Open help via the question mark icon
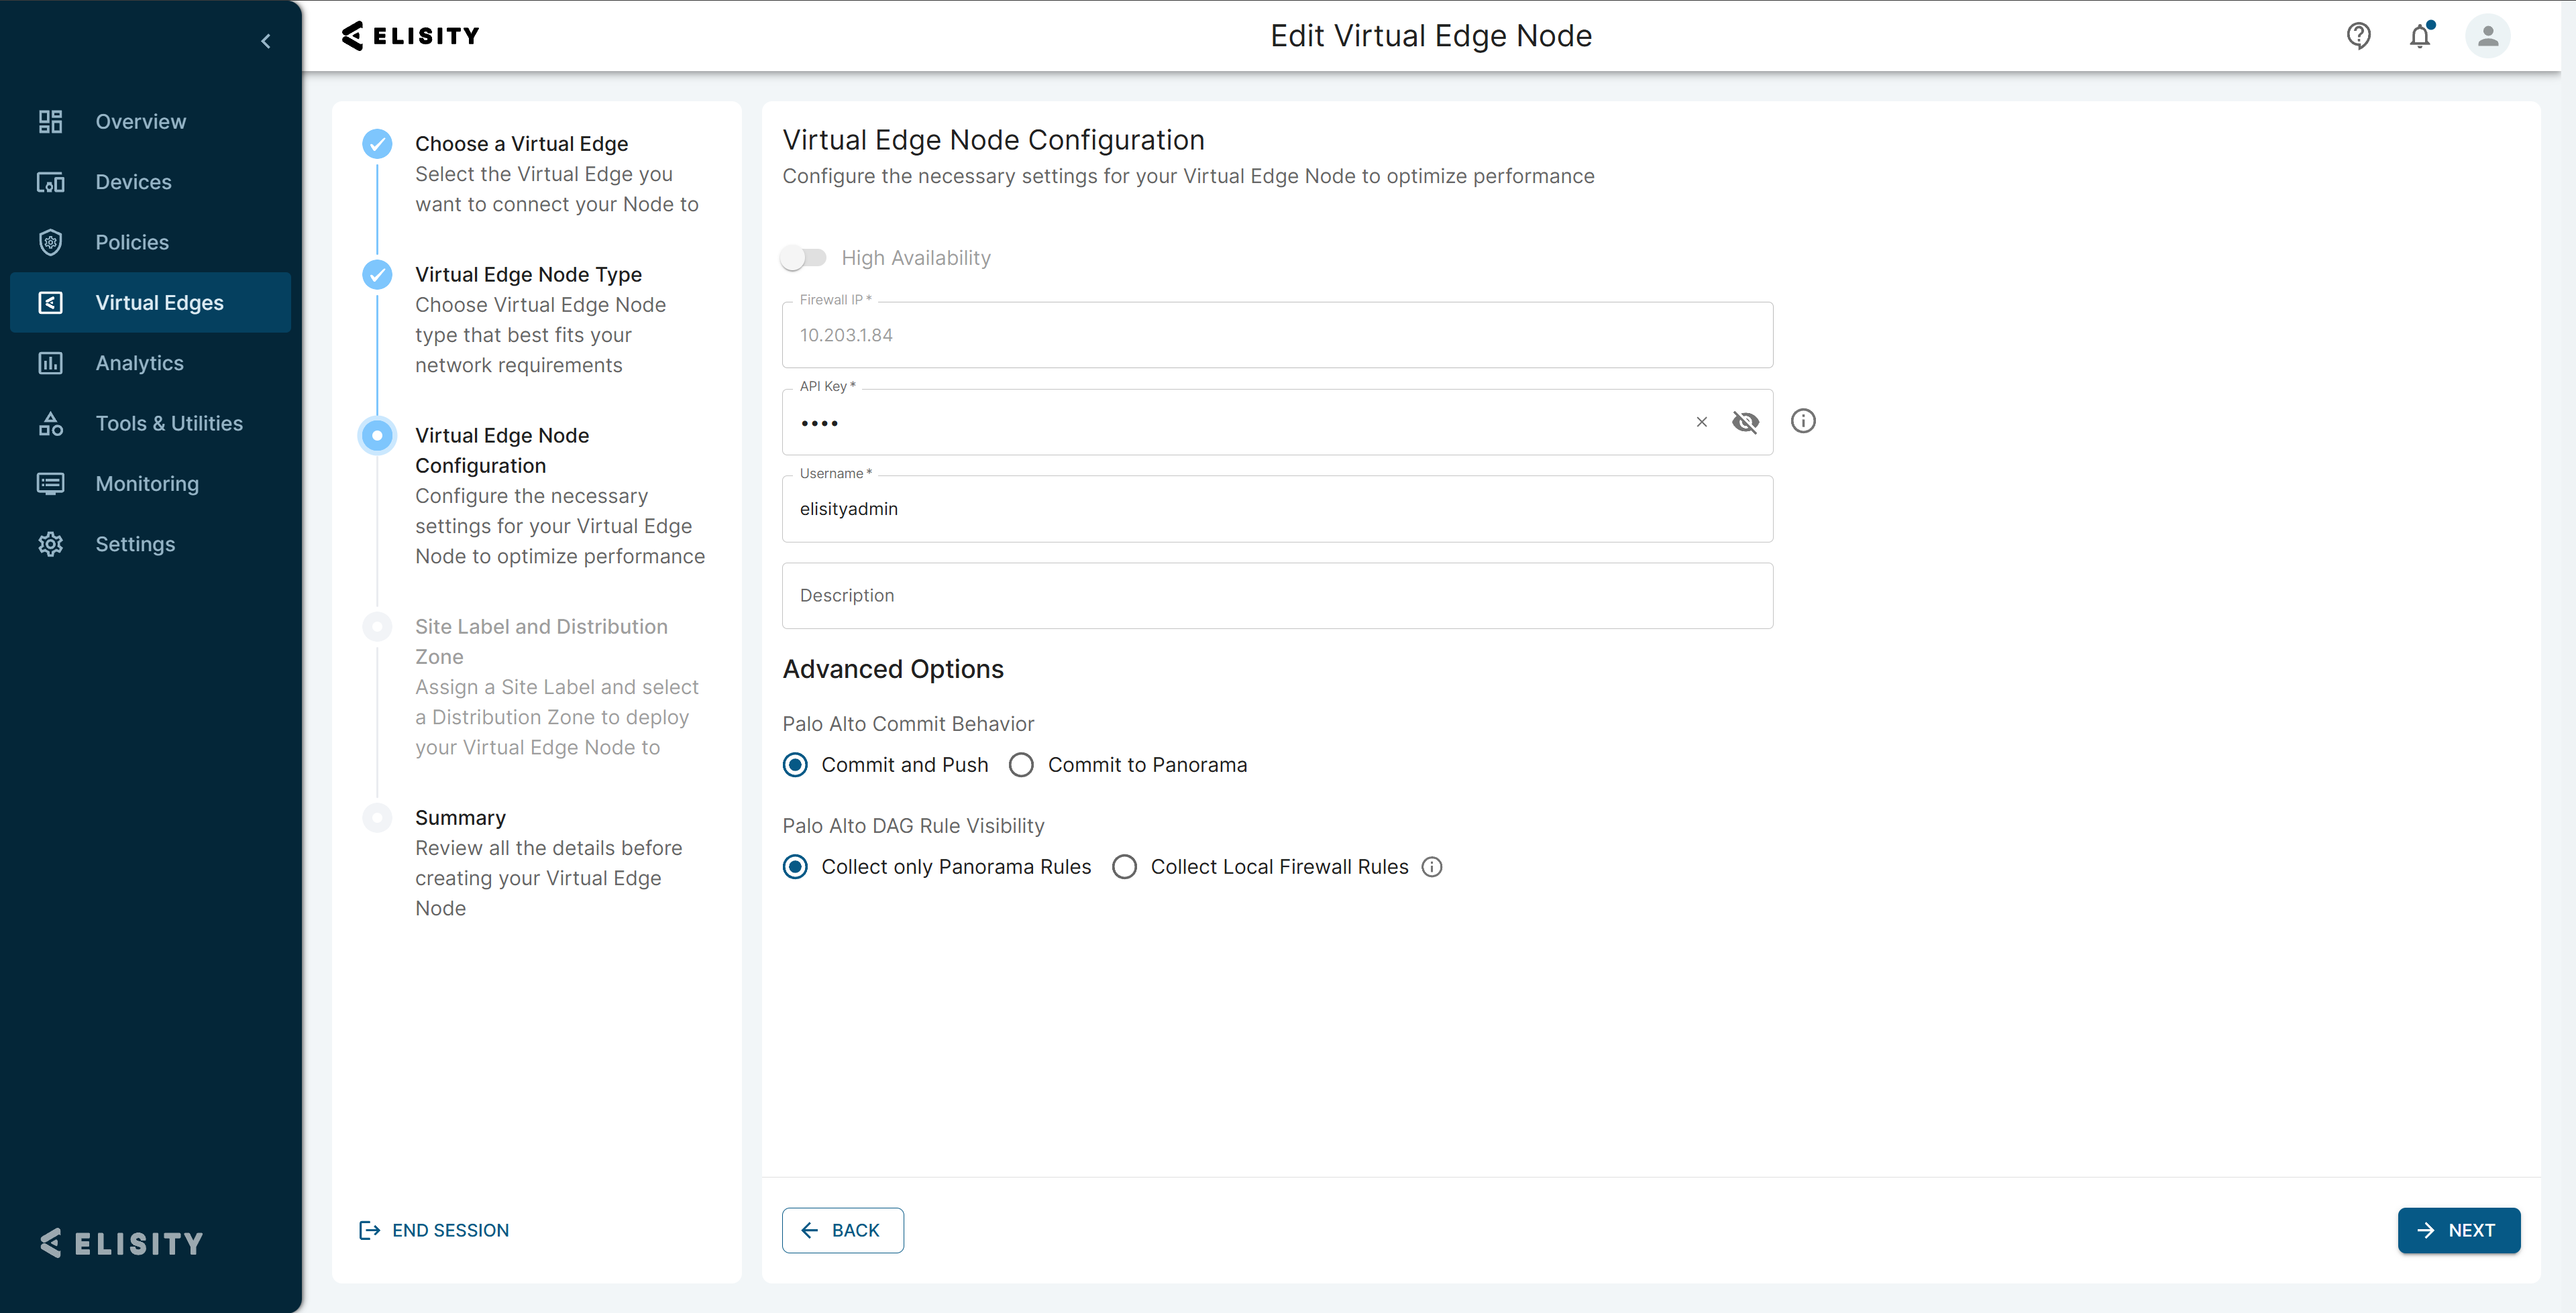Image resolution: width=2576 pixels, height=1313 pixels. (x=2359, y=36)
